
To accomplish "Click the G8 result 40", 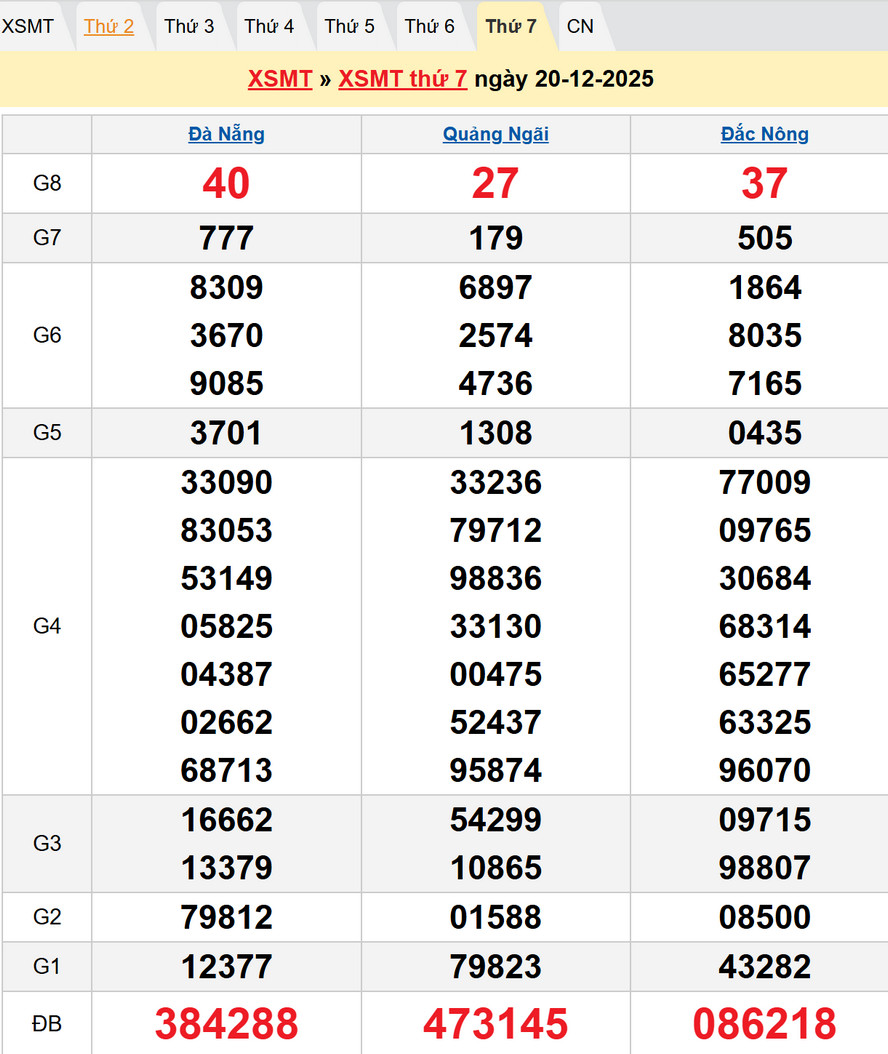I will click(226, 183).
